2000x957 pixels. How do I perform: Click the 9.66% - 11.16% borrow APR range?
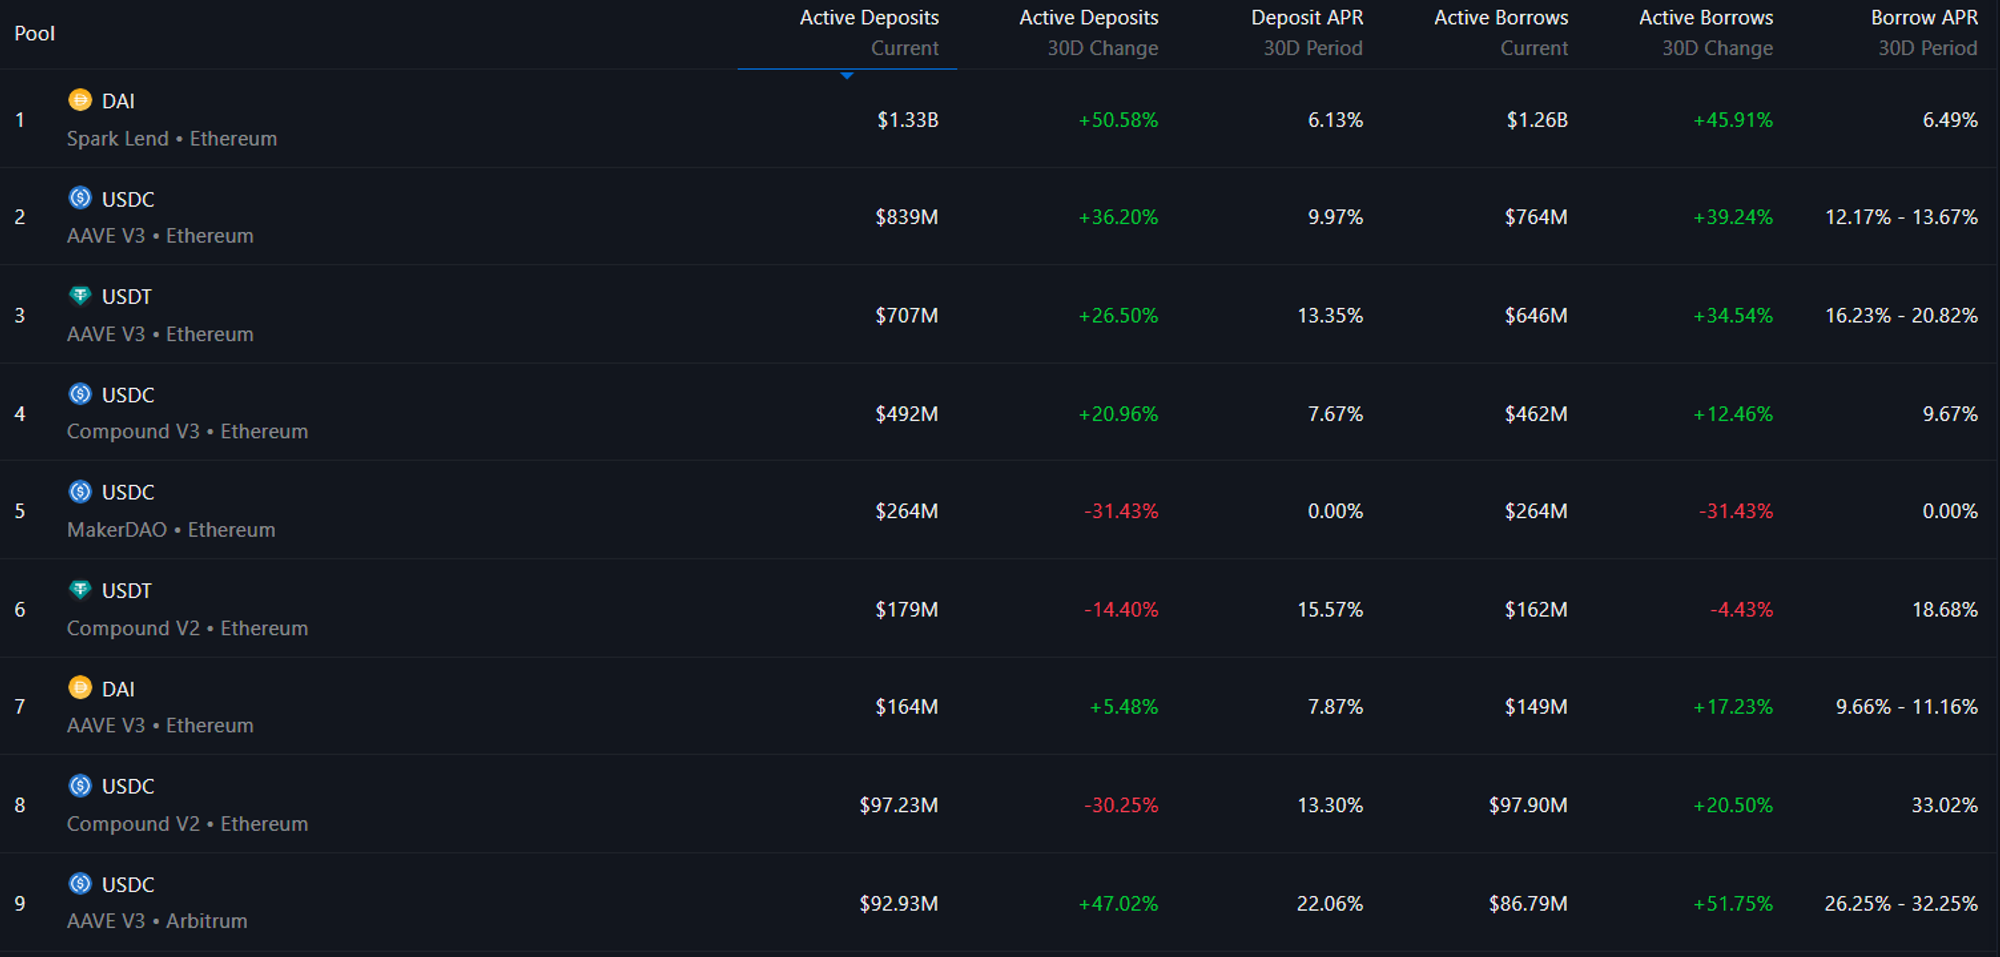[x=1907, y=707]
